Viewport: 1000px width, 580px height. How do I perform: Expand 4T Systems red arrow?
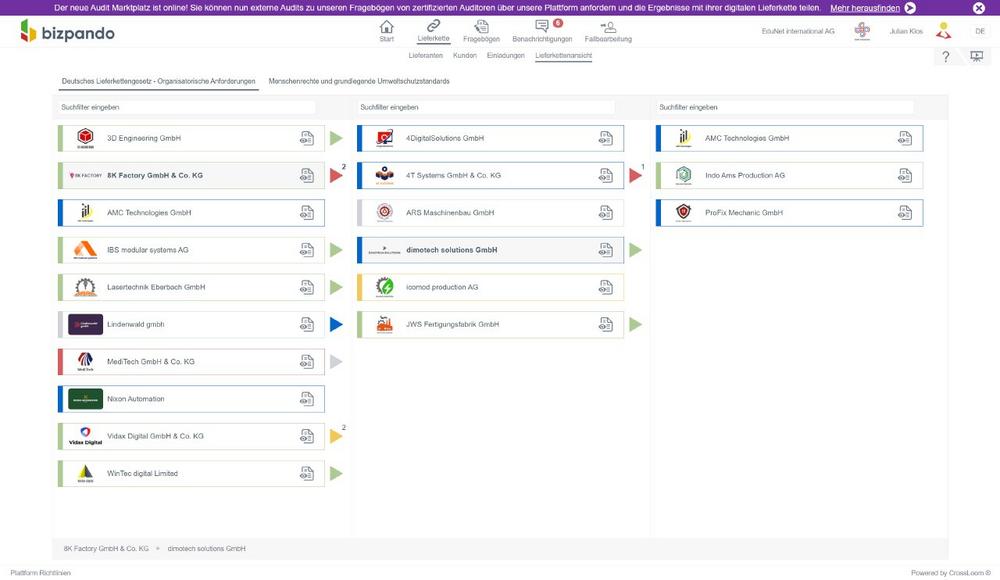(x=635, y=176)
